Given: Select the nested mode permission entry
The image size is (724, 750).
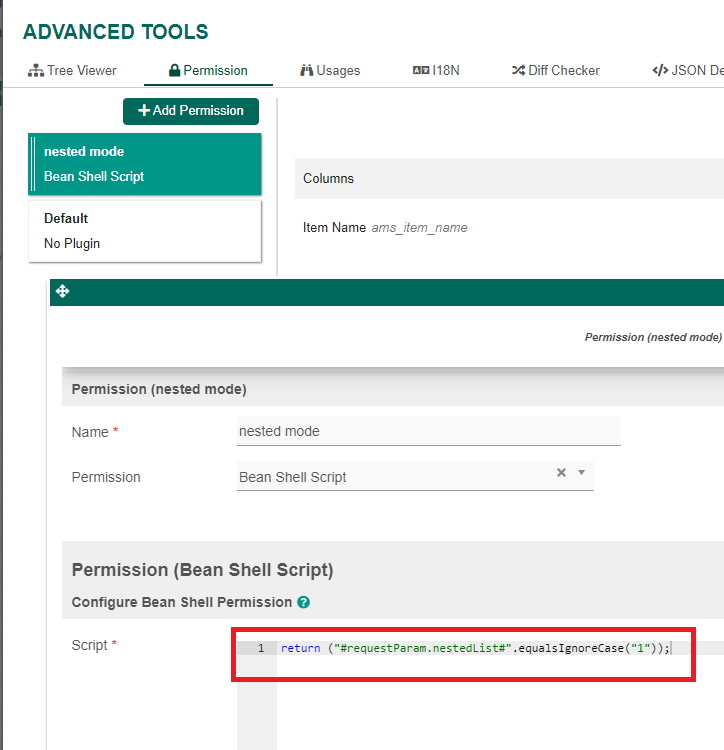Looking at the screenshot, I should [x=145, y=164].
